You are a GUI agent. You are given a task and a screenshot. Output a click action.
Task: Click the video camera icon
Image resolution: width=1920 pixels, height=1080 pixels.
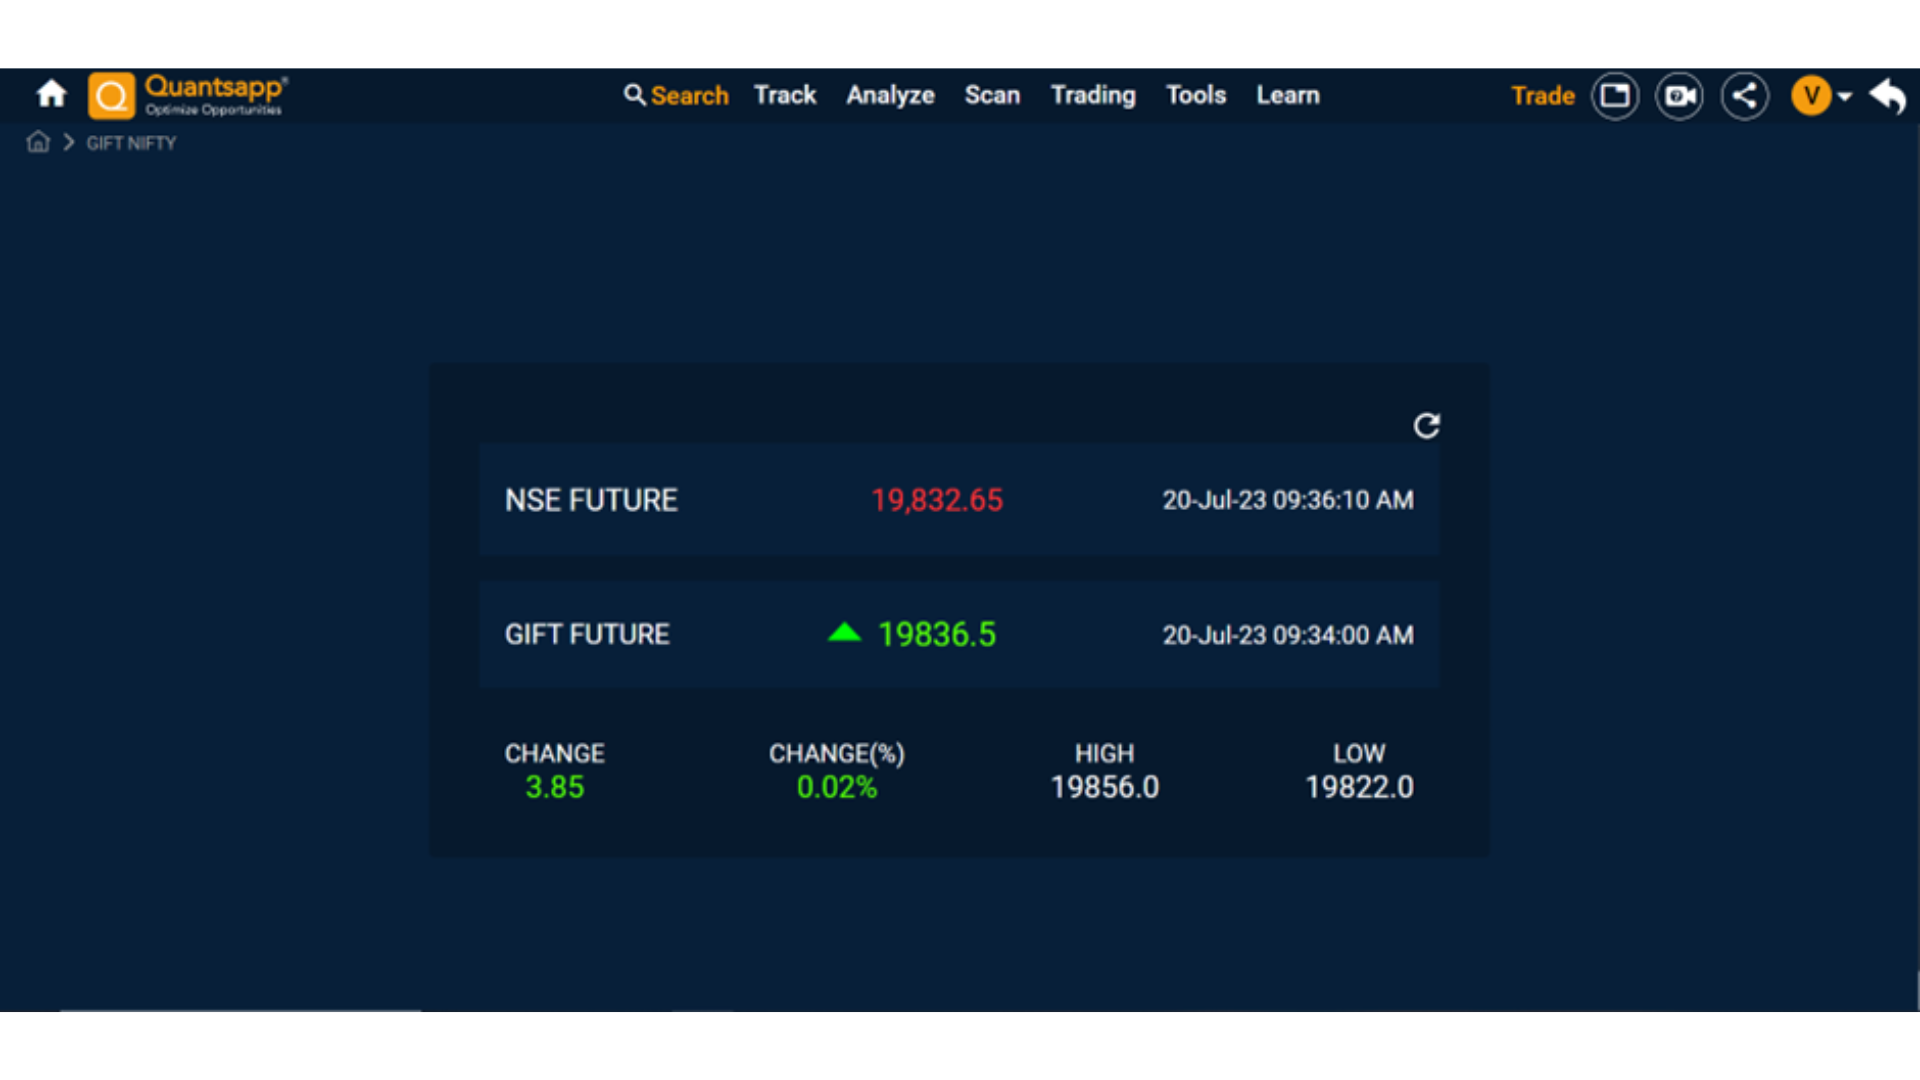tap(1680, 96)
